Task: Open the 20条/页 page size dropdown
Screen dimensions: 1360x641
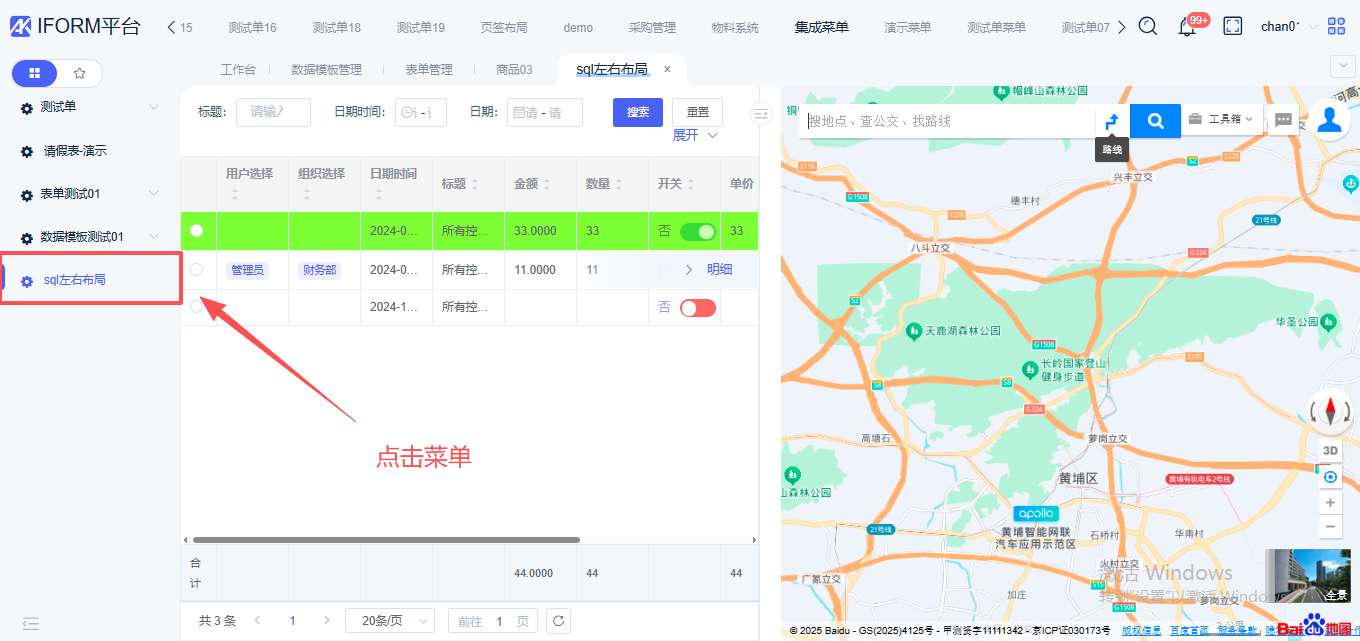Action: pos(389,621)
